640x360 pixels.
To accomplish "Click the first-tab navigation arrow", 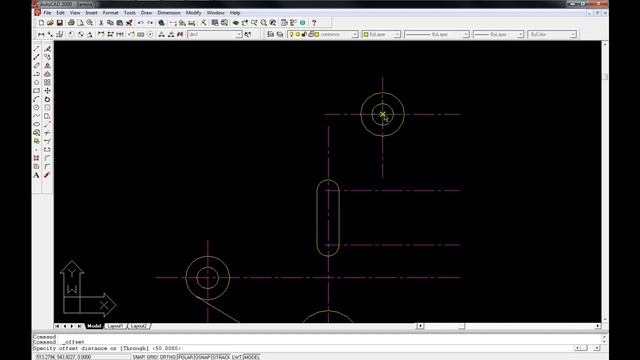I will tap(57, 326).
